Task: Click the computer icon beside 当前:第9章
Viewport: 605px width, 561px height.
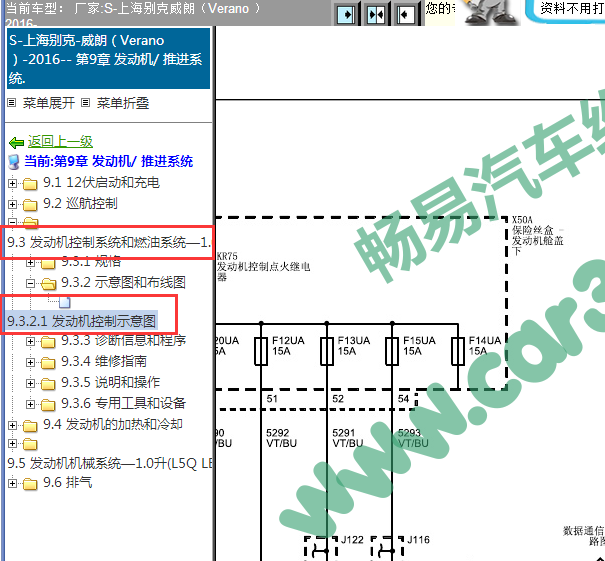Action: pos(14,162)
